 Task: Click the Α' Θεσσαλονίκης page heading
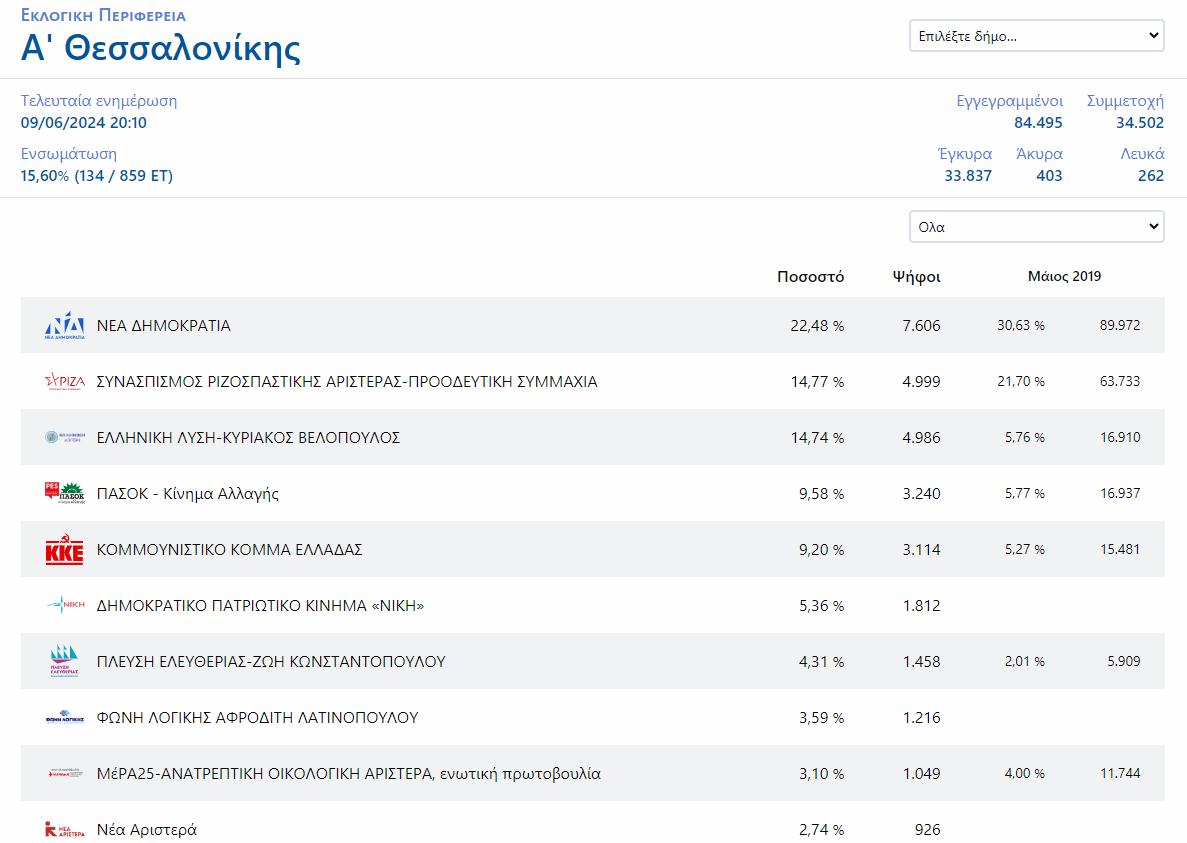click(x=161, y=48)
